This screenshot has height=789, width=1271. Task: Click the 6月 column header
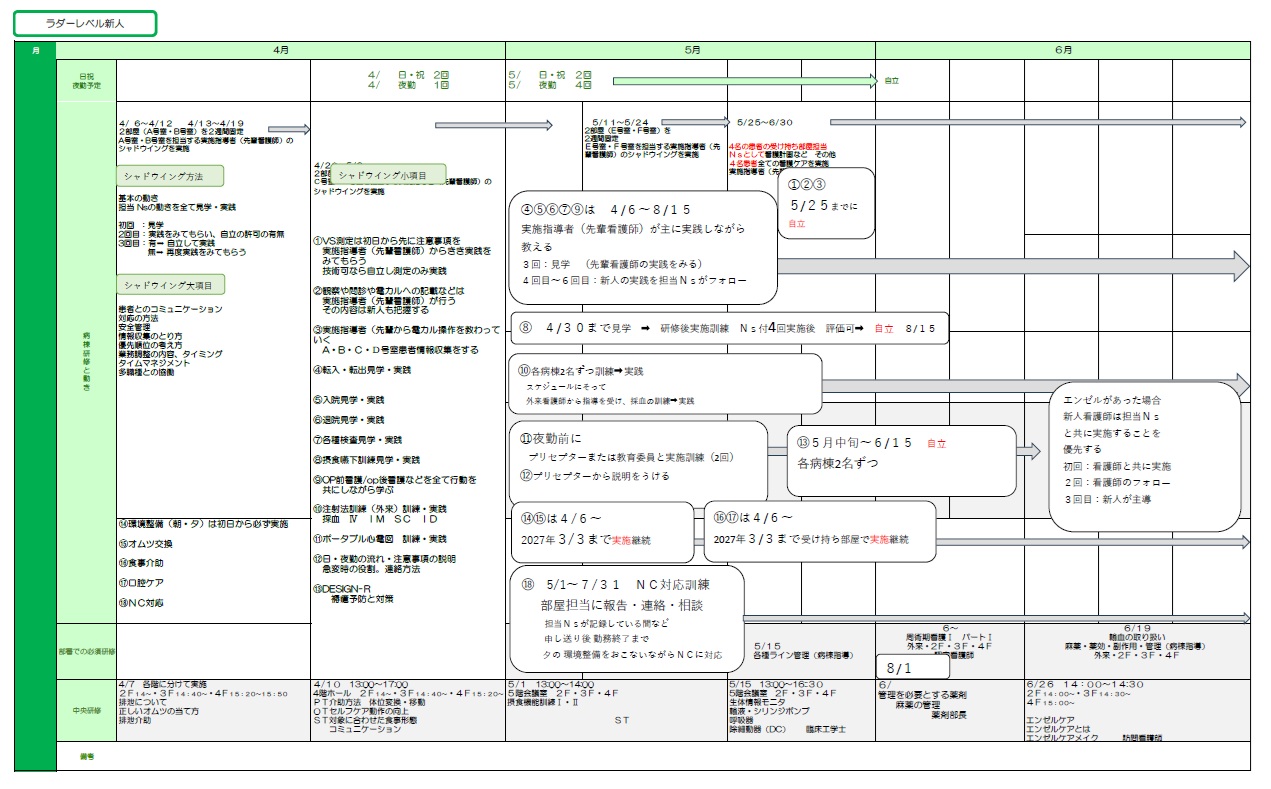(1063, 50)
